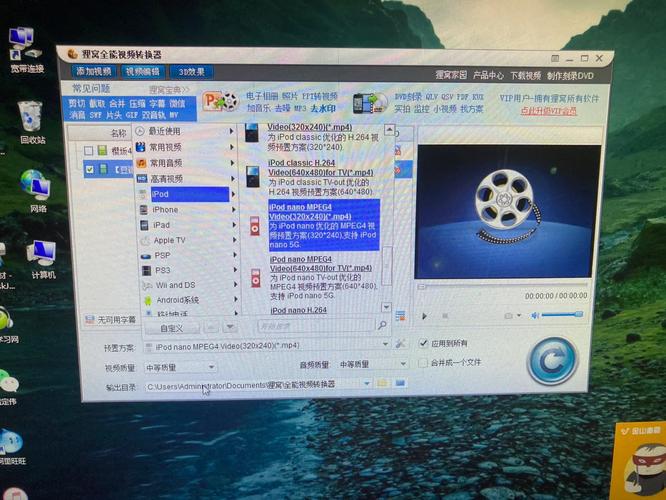Click the PSP console icon
This screenshot has height=500, width=666.
[146, 256]
